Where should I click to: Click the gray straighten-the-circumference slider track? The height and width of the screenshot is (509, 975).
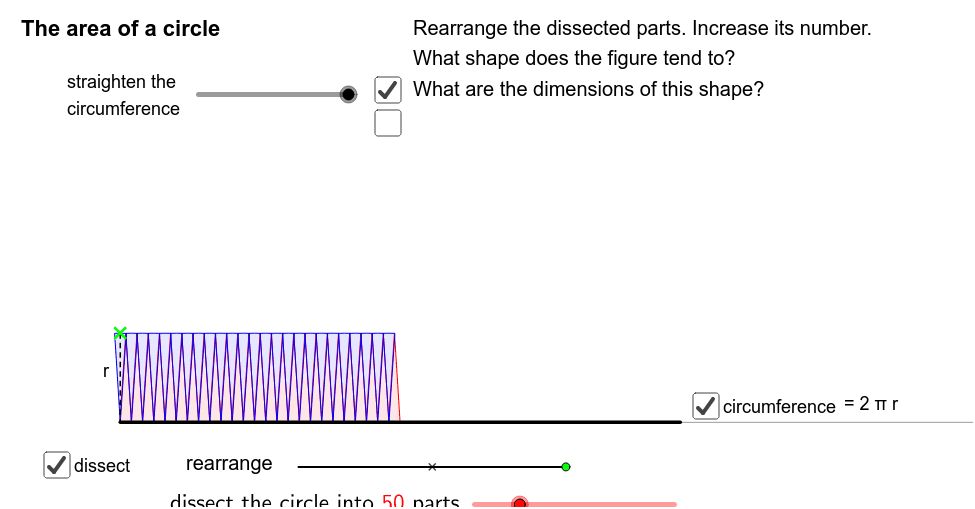[x=268, y=94]
